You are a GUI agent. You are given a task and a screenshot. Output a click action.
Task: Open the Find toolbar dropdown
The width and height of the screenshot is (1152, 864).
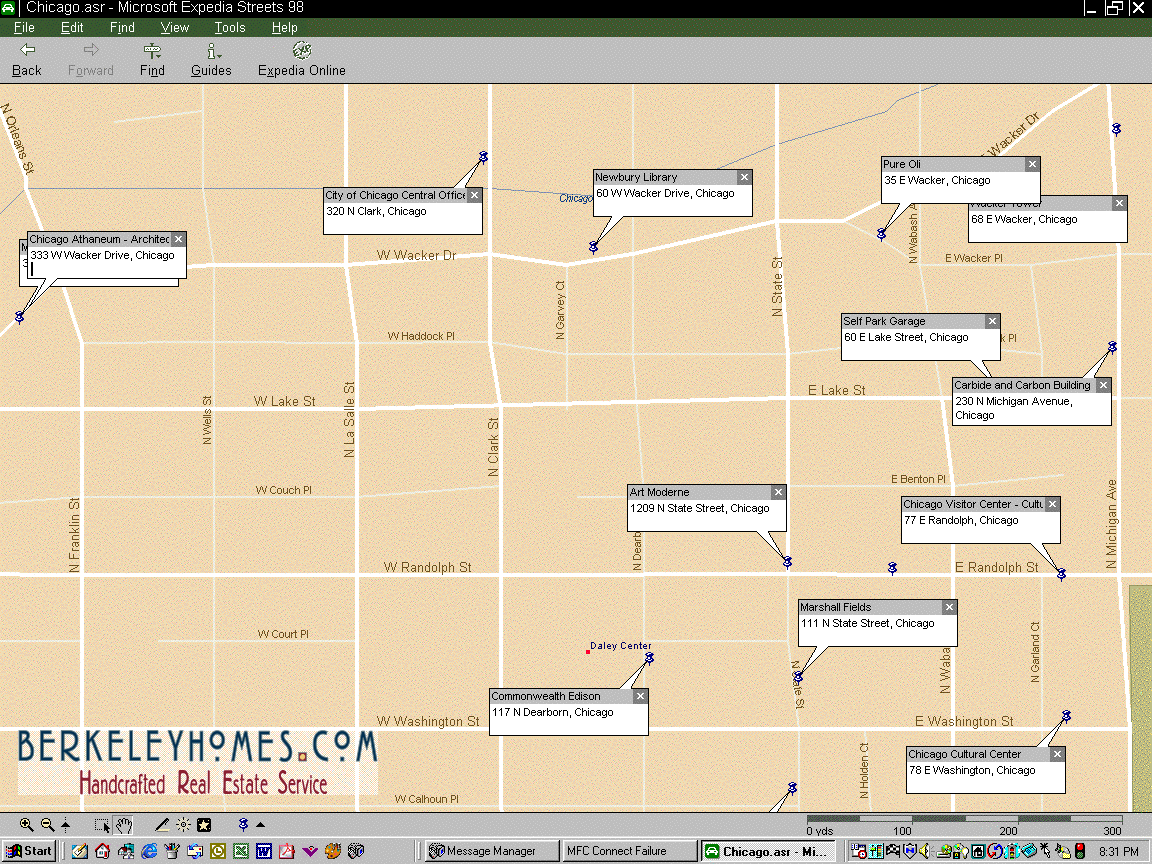coord(152,60)
